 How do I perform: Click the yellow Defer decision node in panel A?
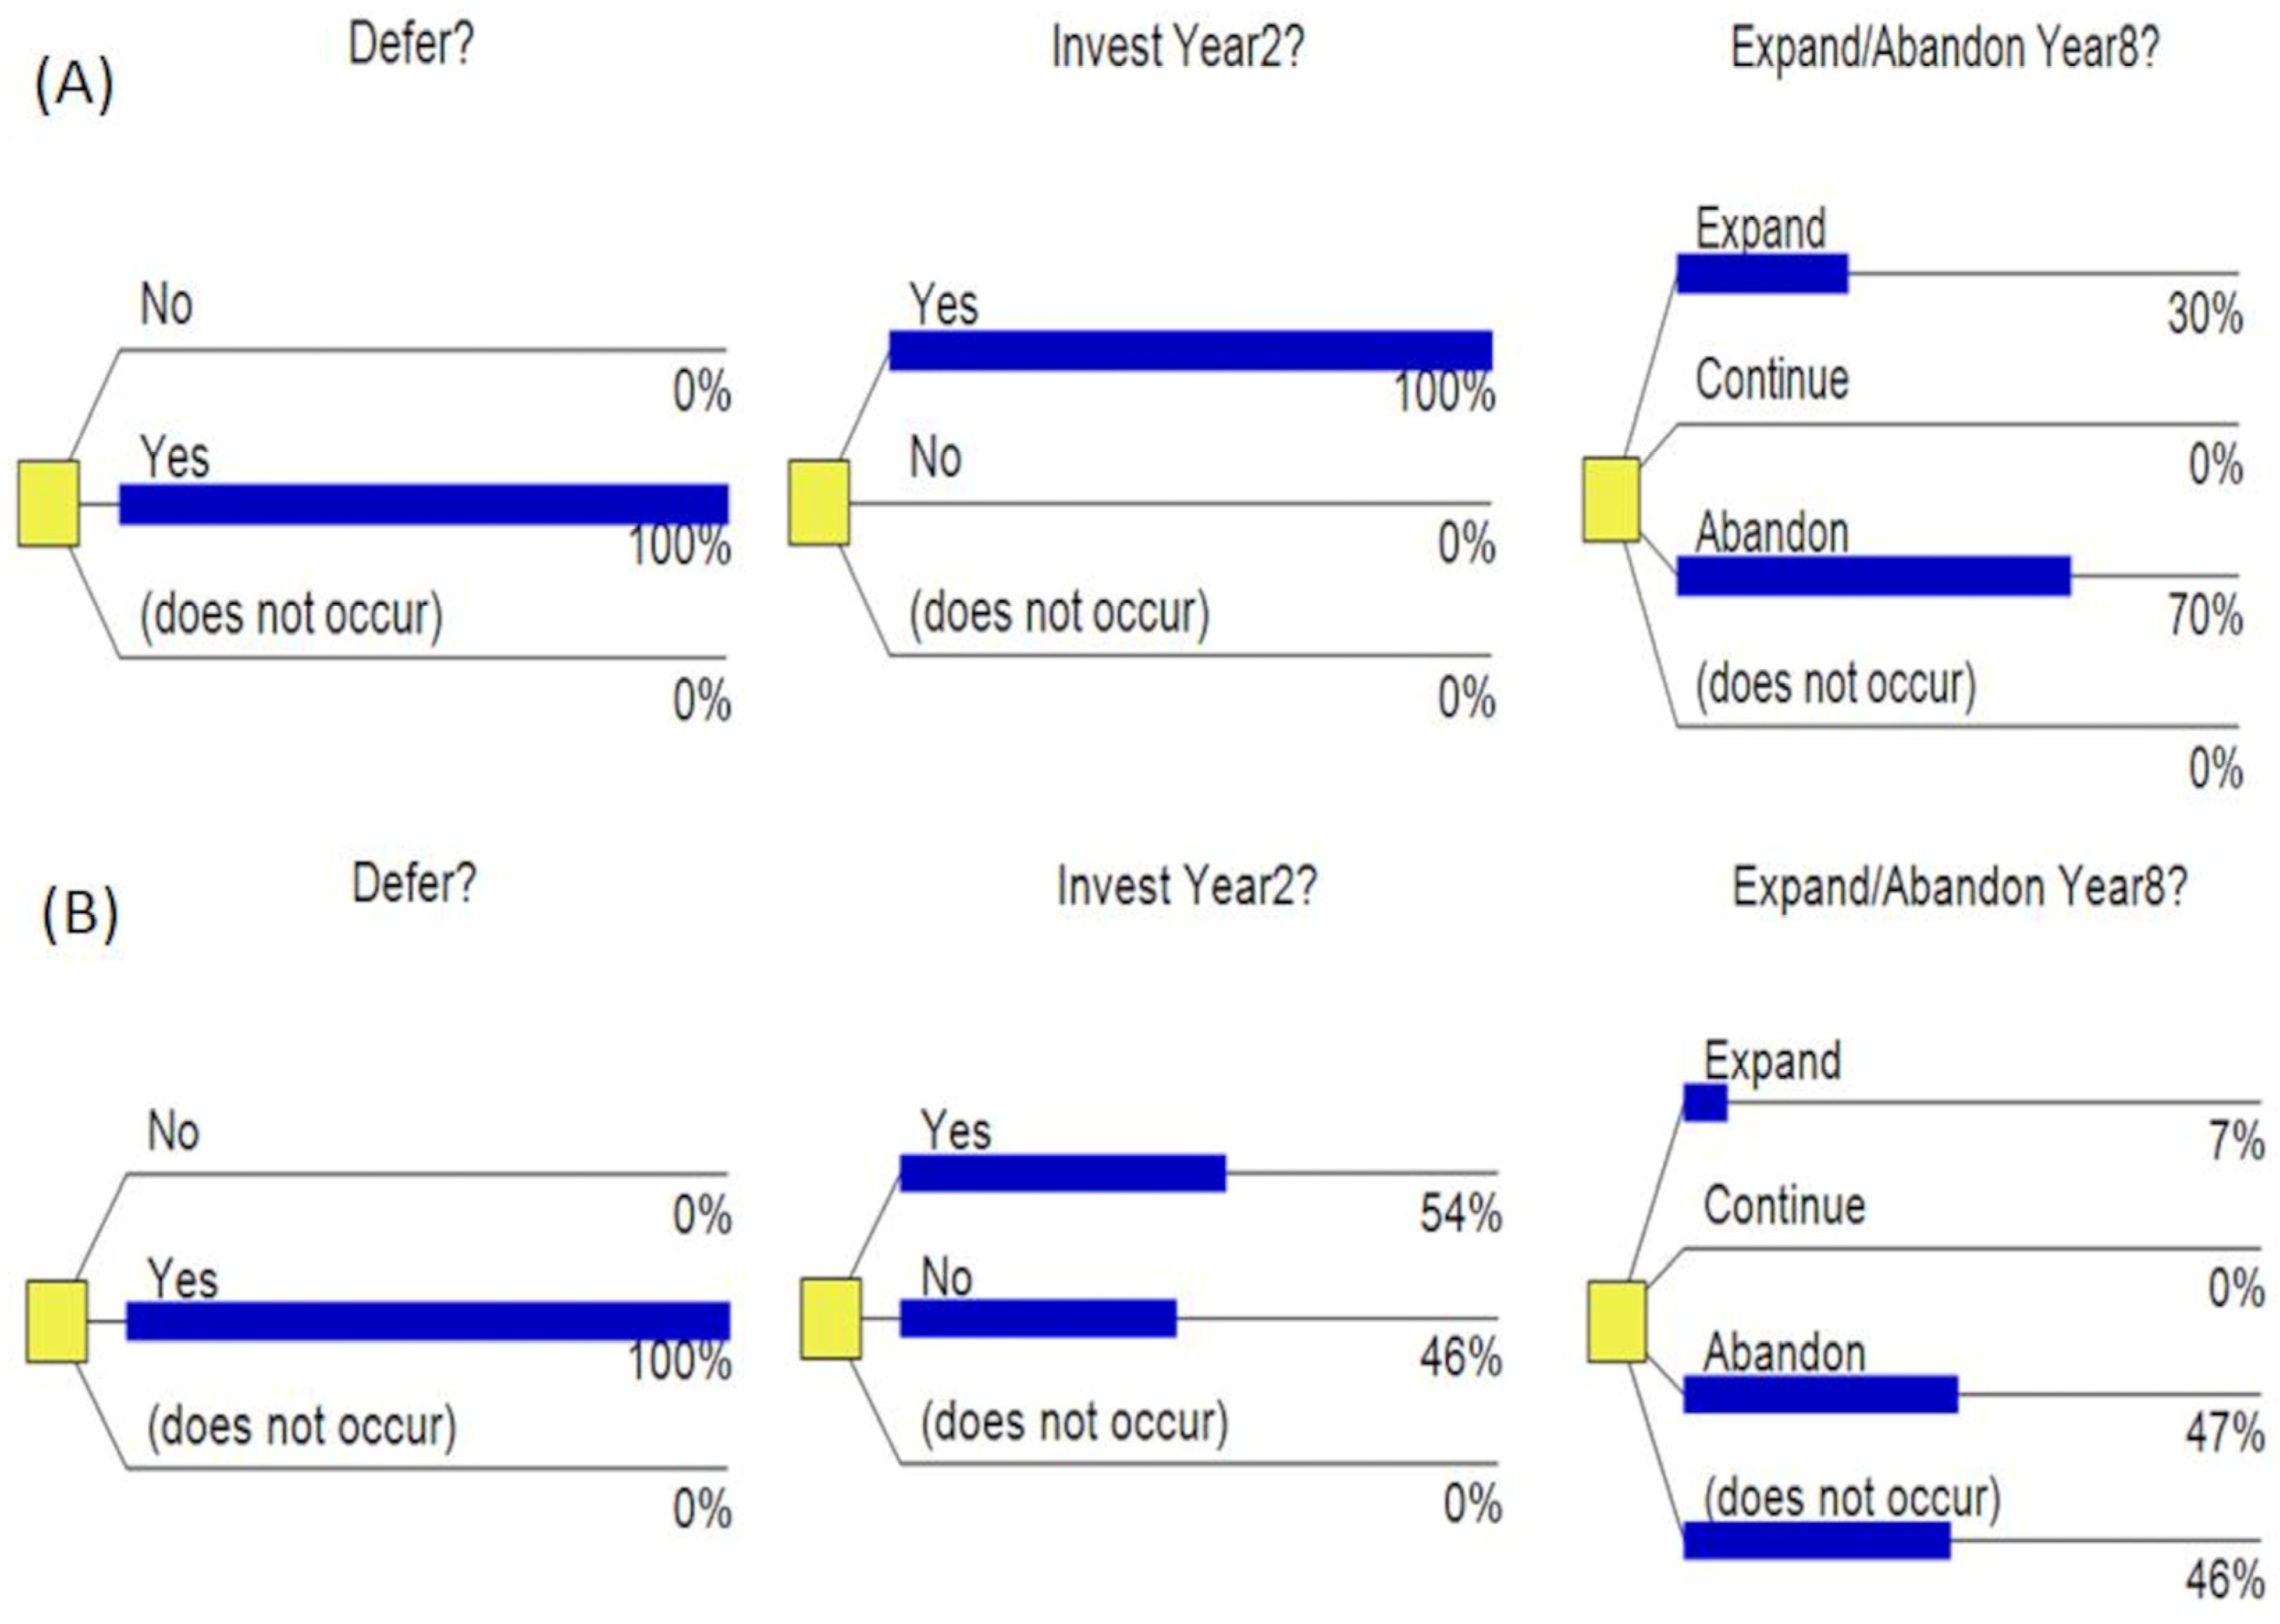(48, 503)
